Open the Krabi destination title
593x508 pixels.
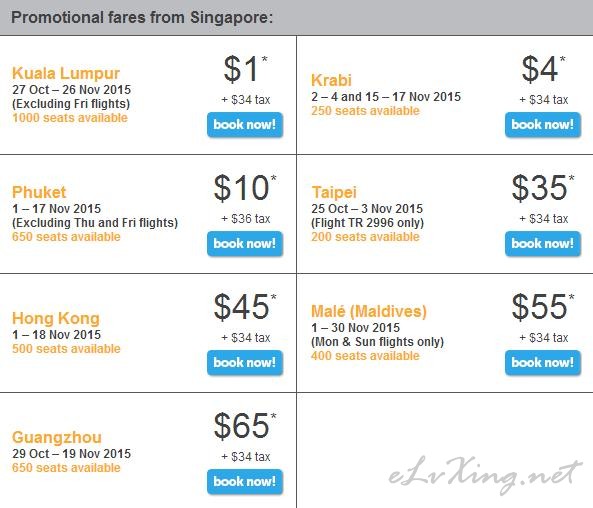pyautogui.click(x=331, y=80)
